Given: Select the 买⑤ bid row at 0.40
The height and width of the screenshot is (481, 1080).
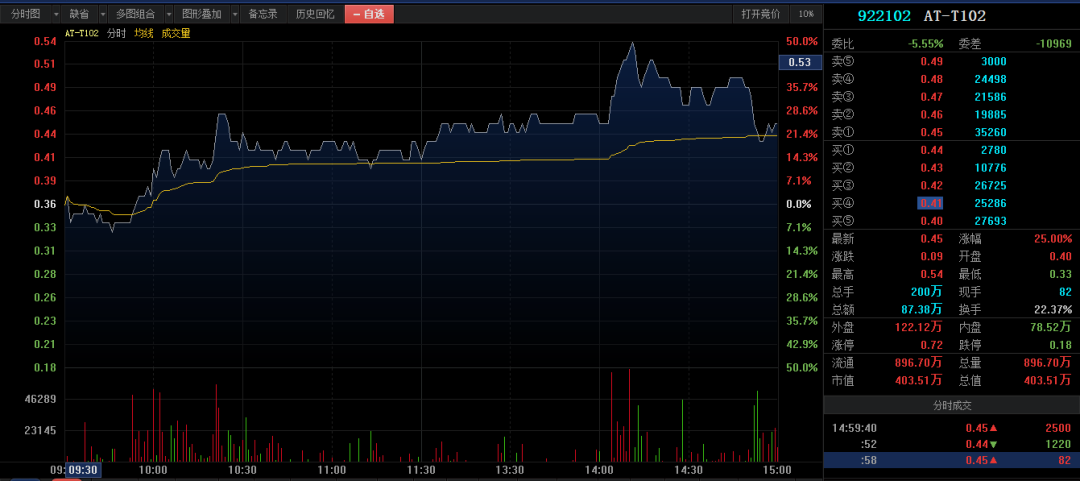Looking at the screenshot, I should tap(951, 221).
